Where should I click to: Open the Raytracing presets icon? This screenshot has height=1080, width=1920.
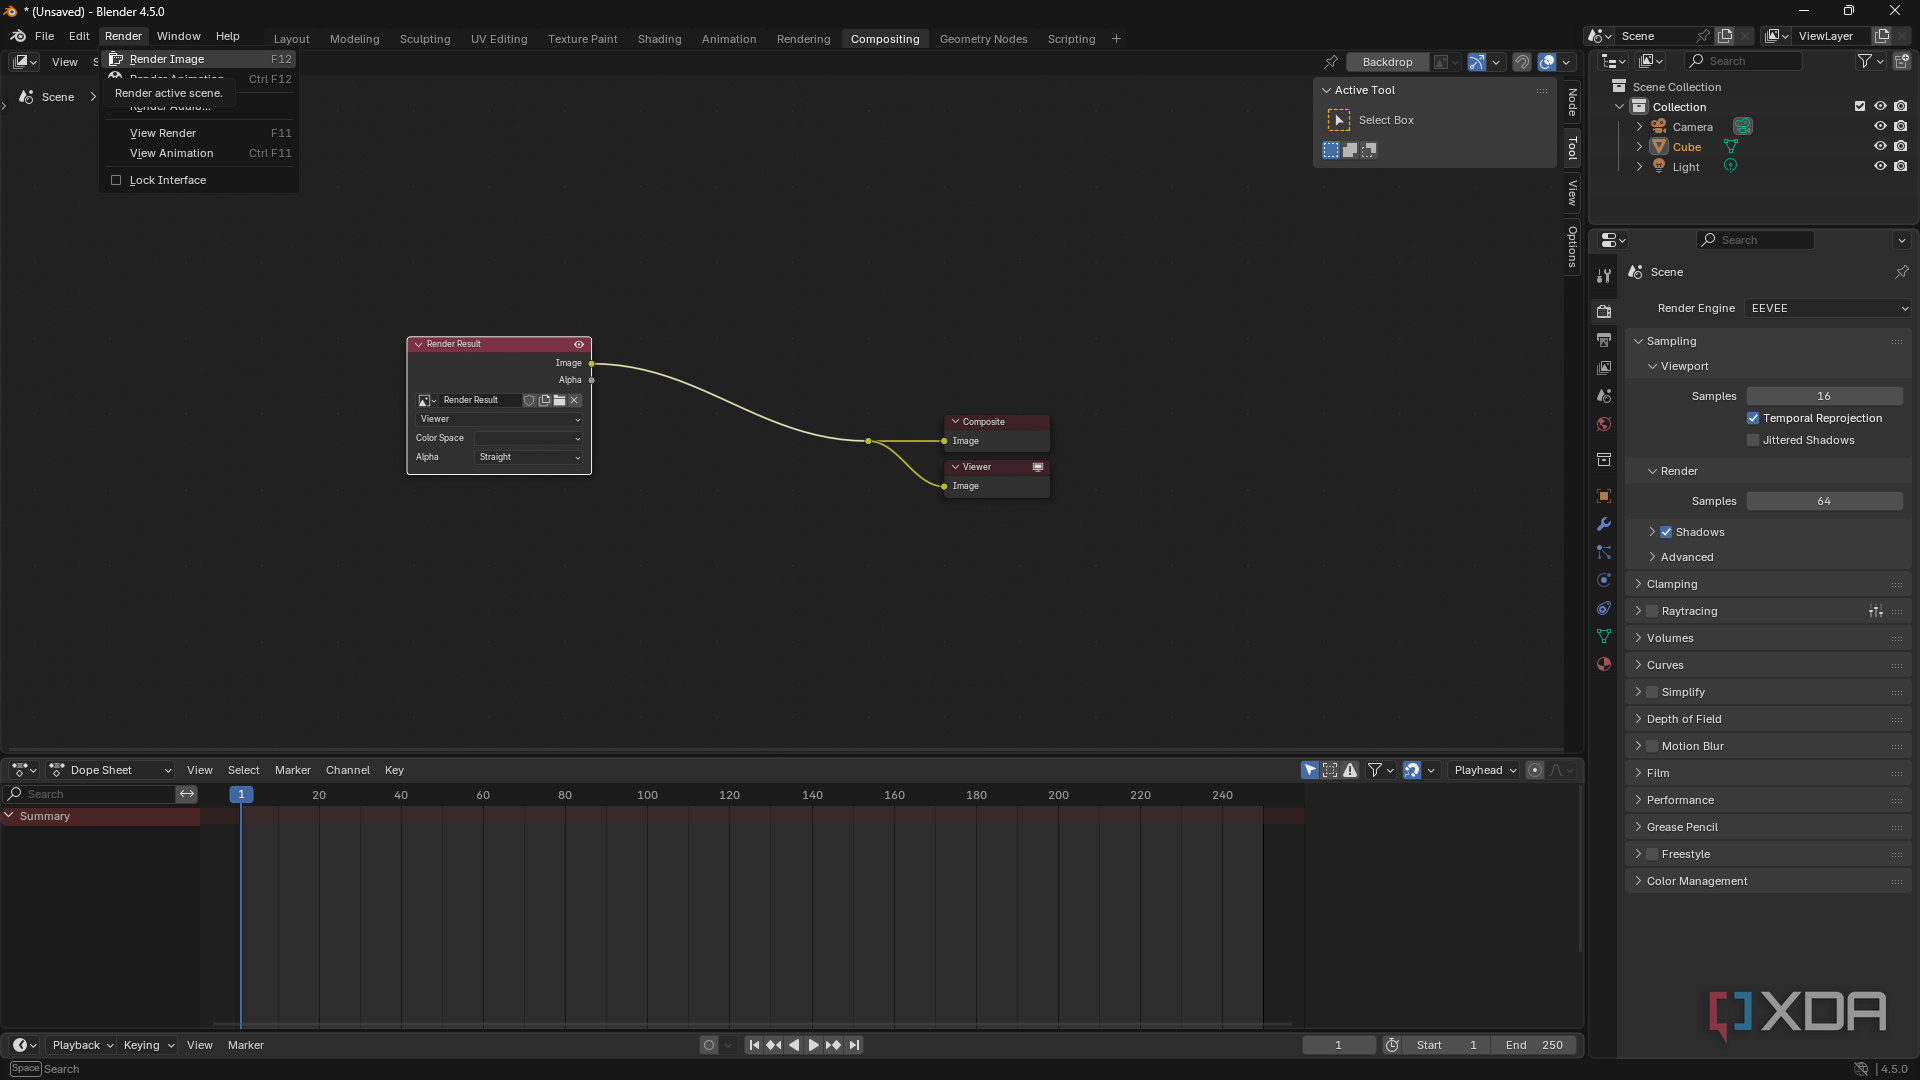(1876, 611)
